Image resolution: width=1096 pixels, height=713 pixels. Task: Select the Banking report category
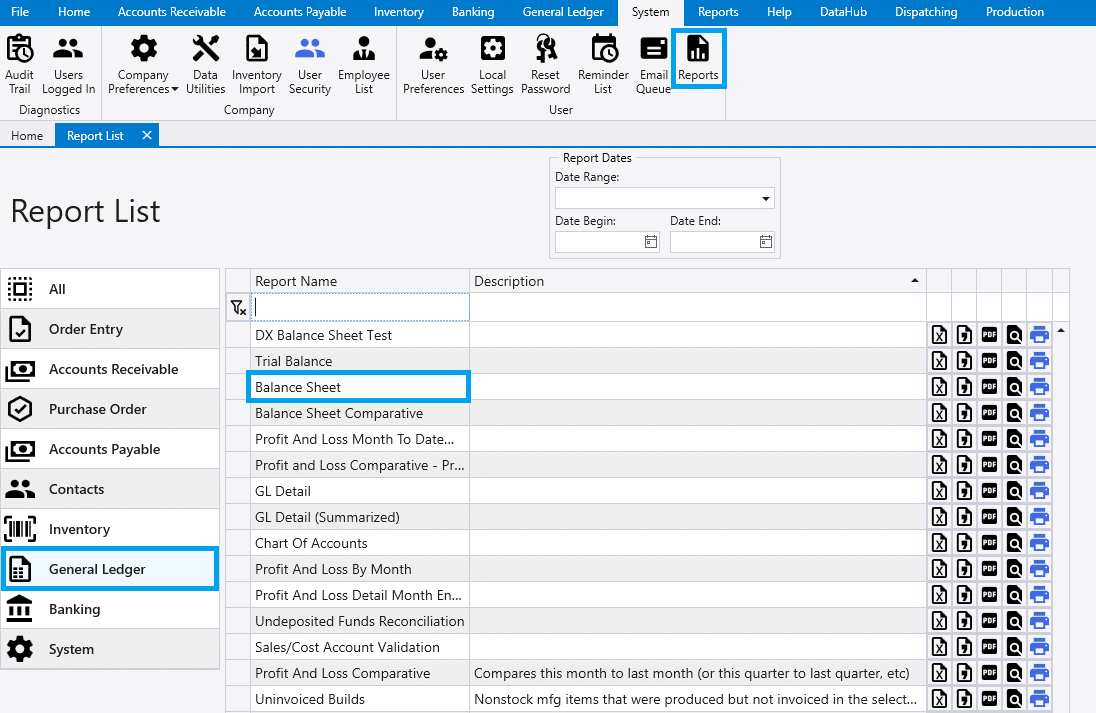(x=110, y=610)
